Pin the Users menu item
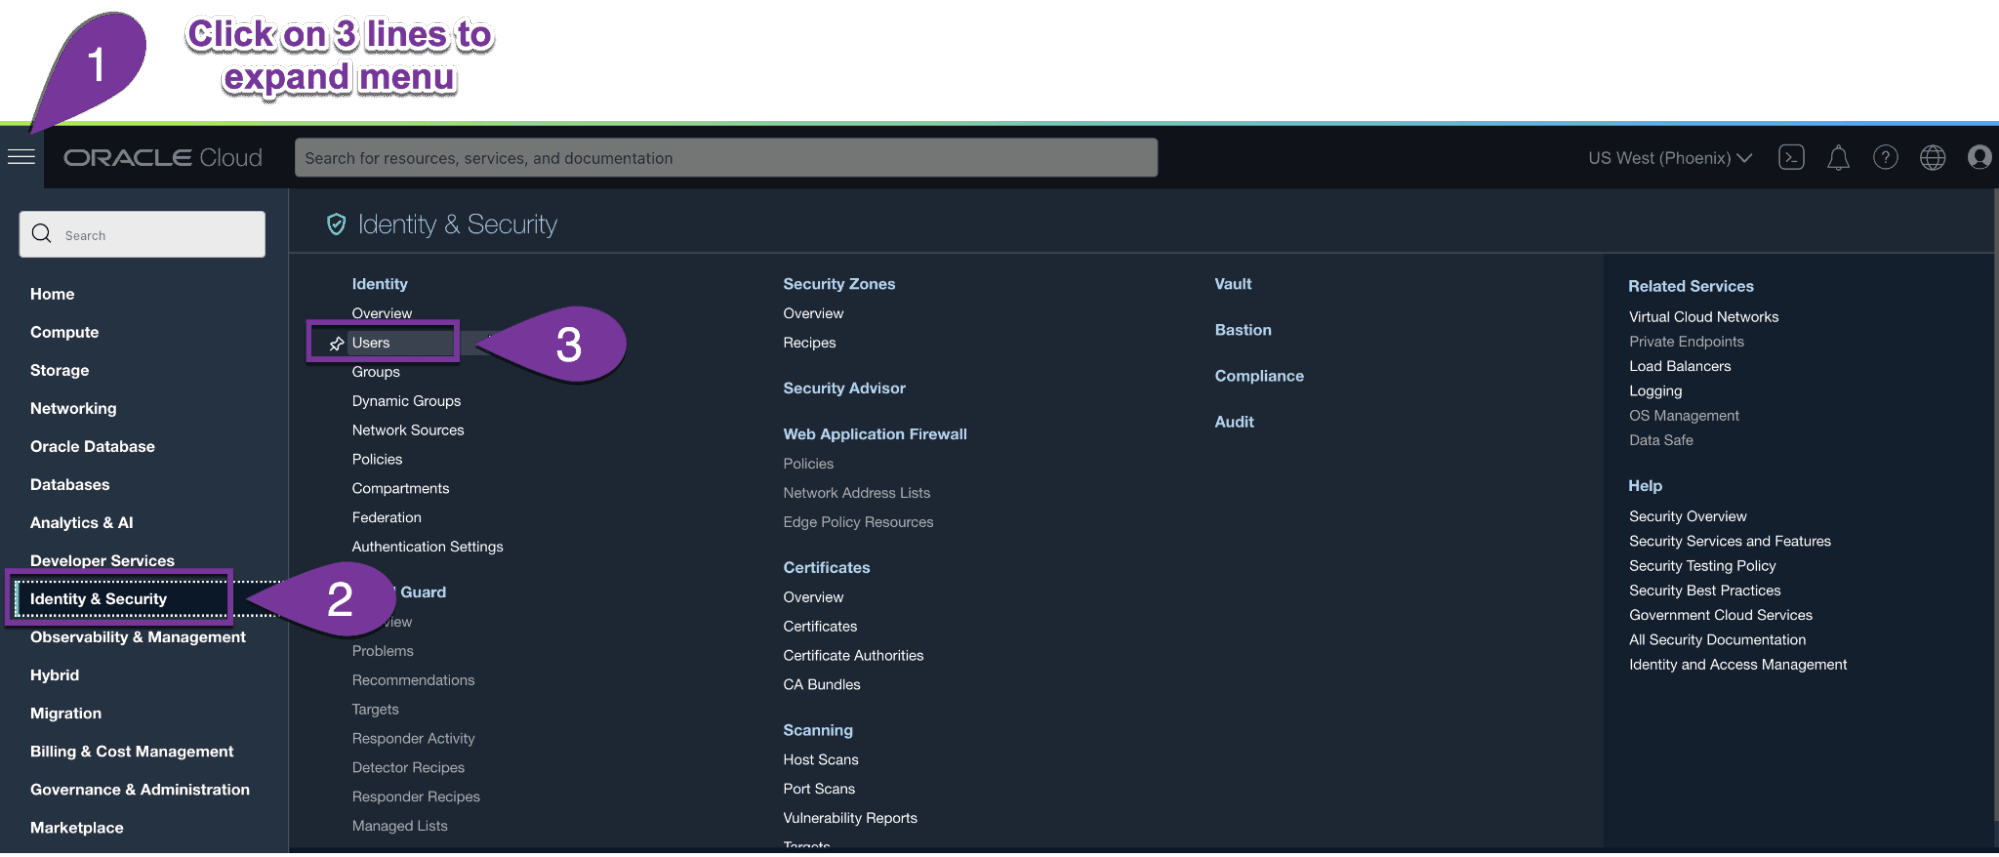 (337, 343)
